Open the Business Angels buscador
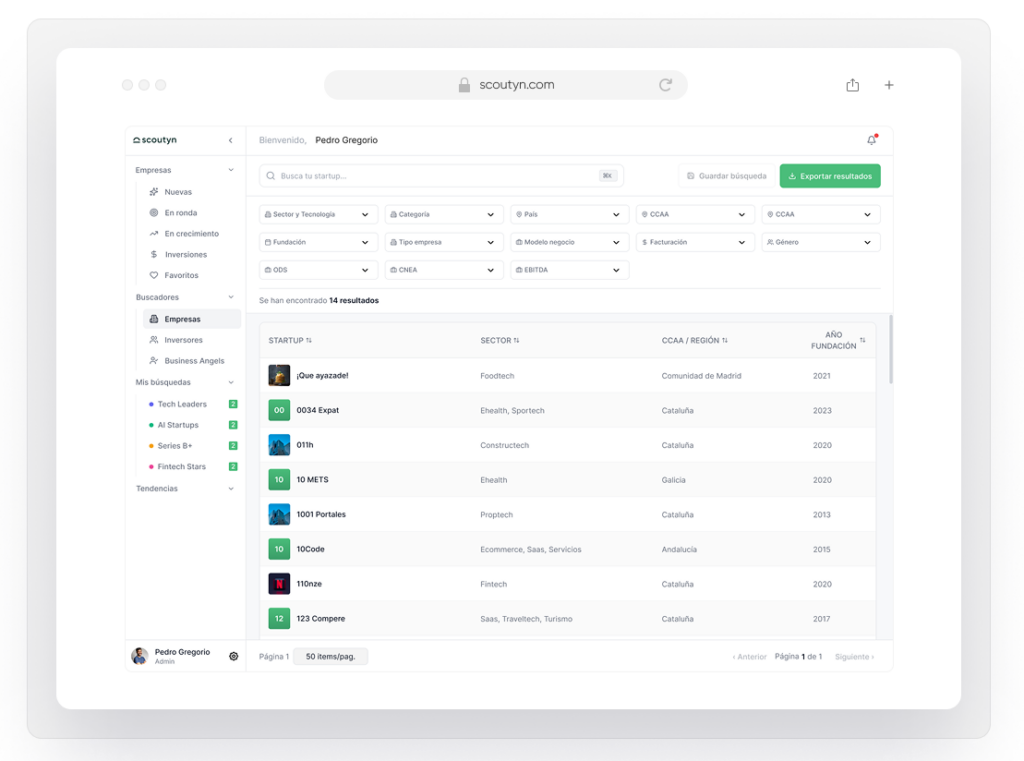Viewport: 1024px width, 761px height. point(155,360)
